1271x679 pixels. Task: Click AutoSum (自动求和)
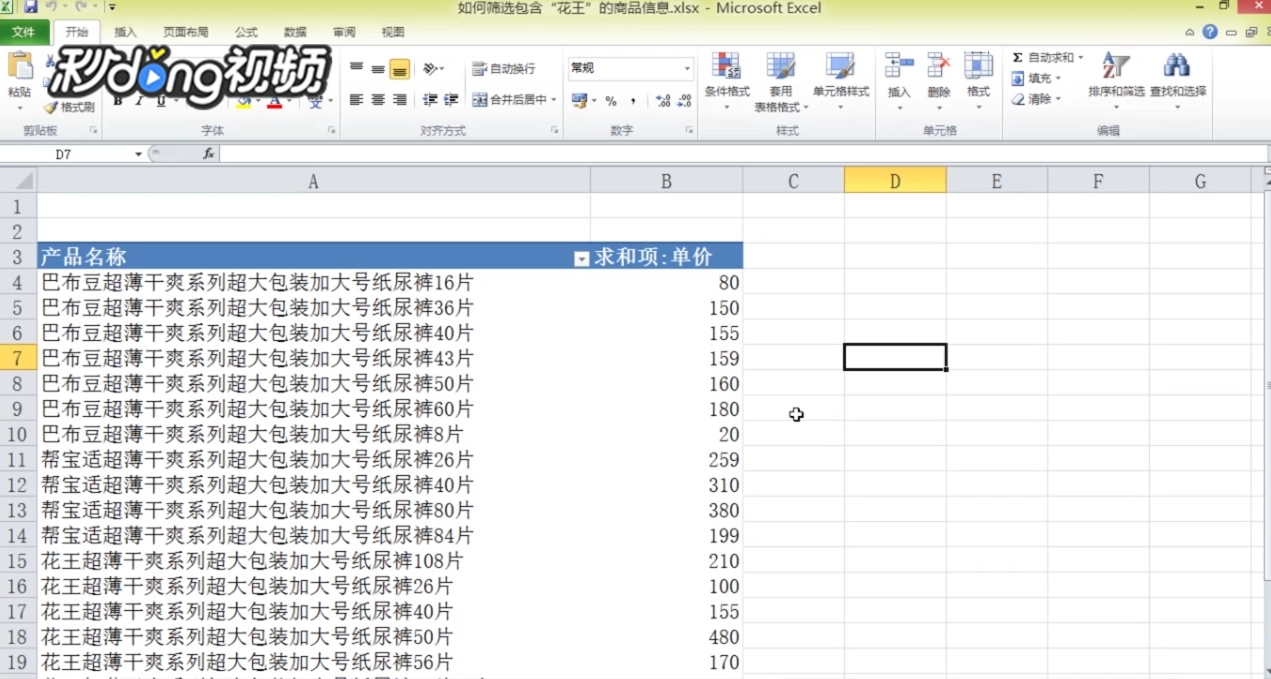tap(1041, 58)
